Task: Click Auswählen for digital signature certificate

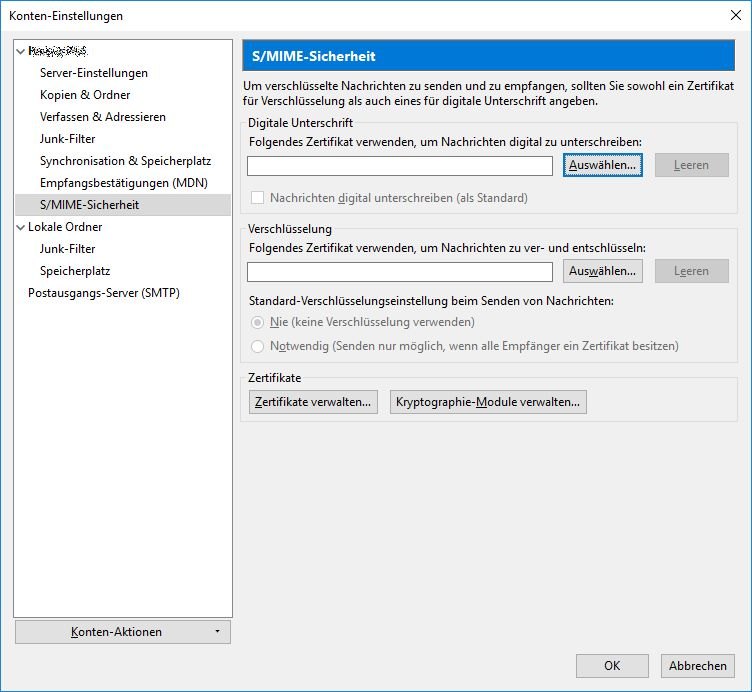Action: click(603, 166)
